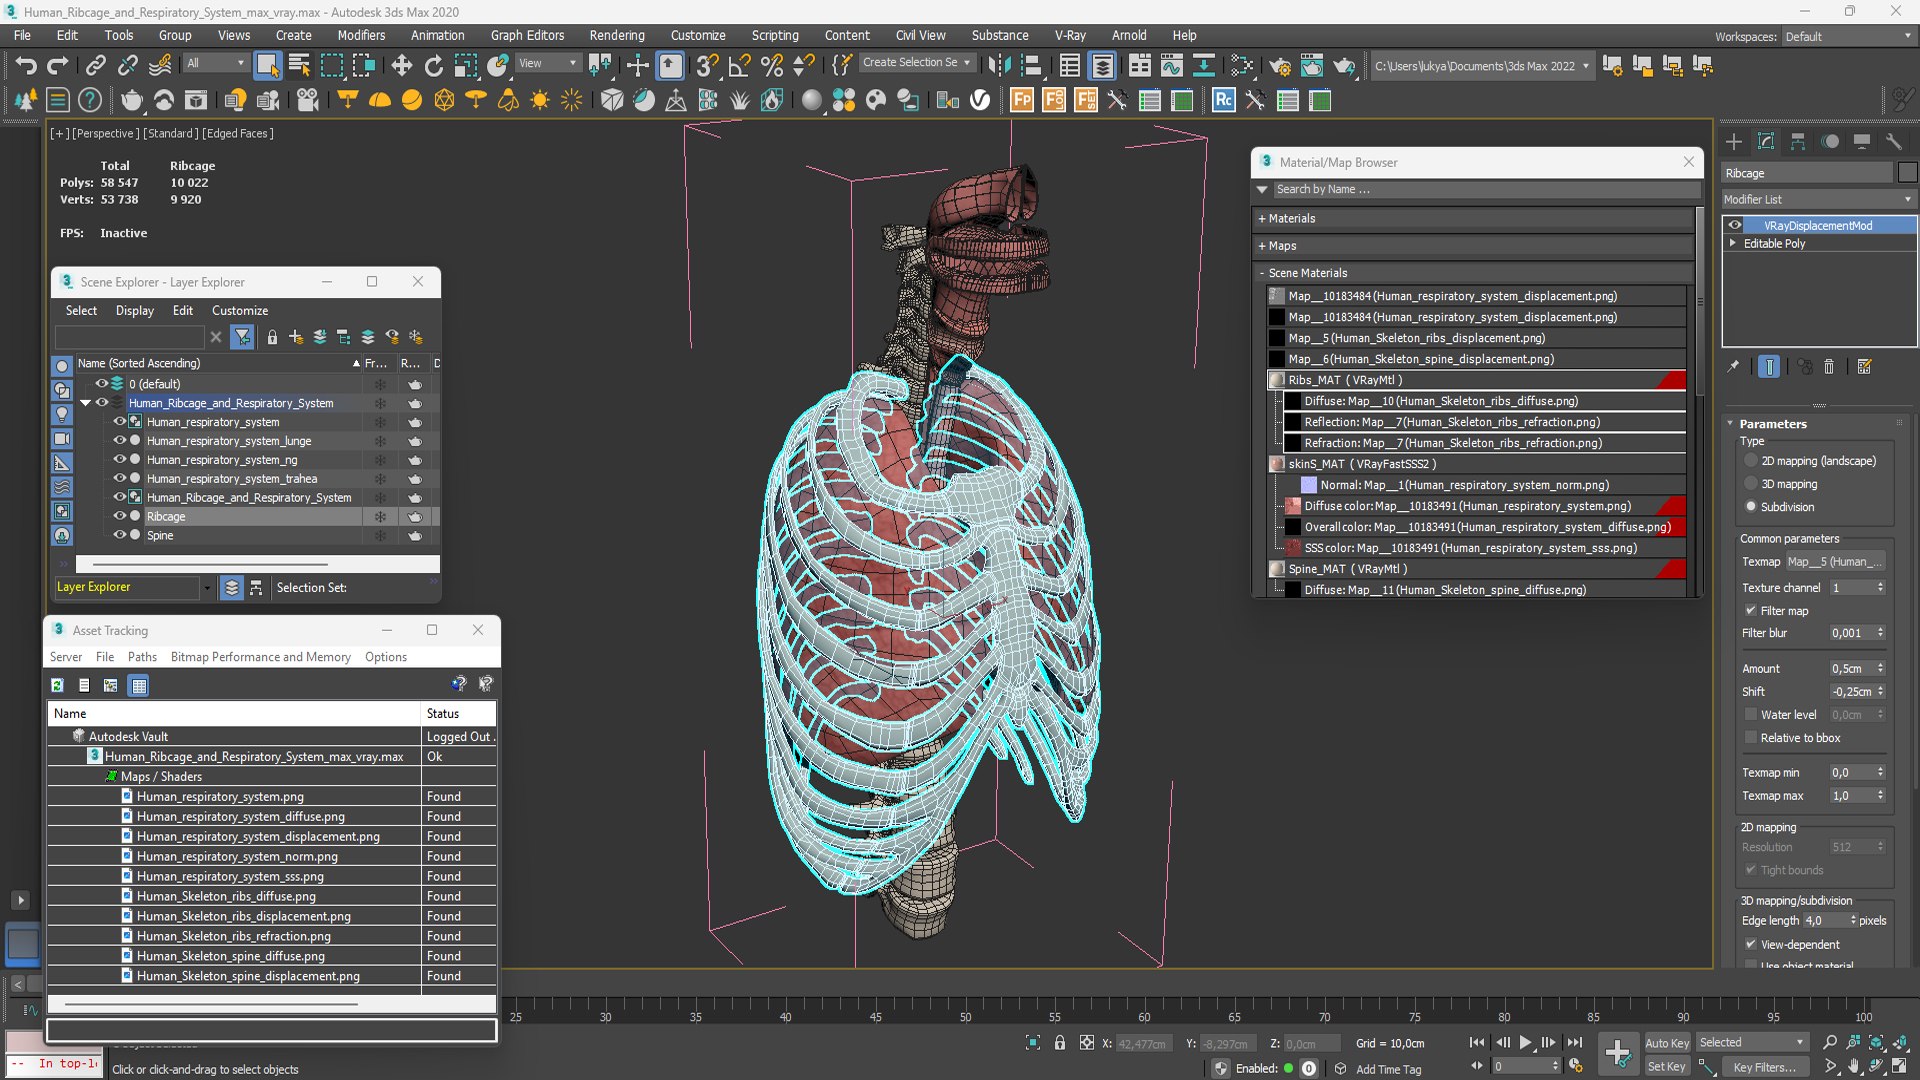The width and height of the screenshot is (1920, 1080).
Task: Collapse Human_Ribcage_and_Respiratory_System layer
Action: point(86,403)
